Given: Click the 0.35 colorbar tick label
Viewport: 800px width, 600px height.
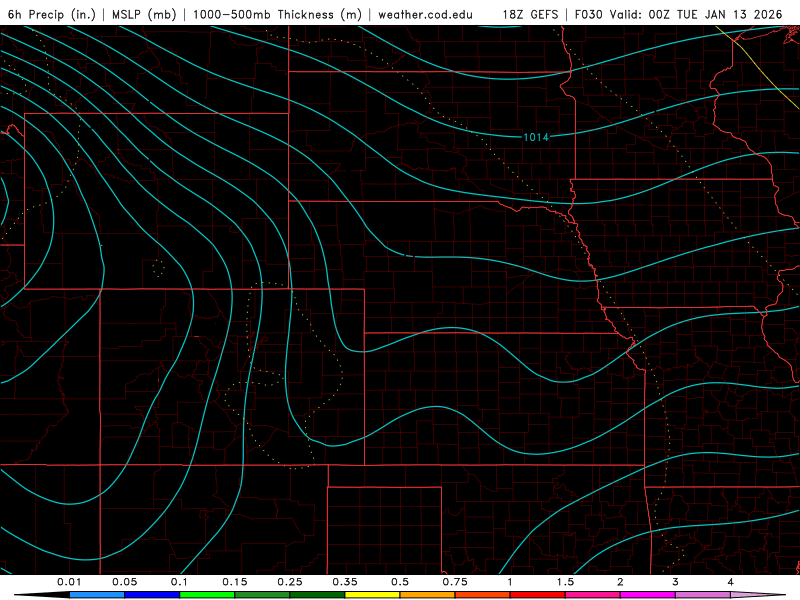Looking at the screenshot, I should point(345,582).
